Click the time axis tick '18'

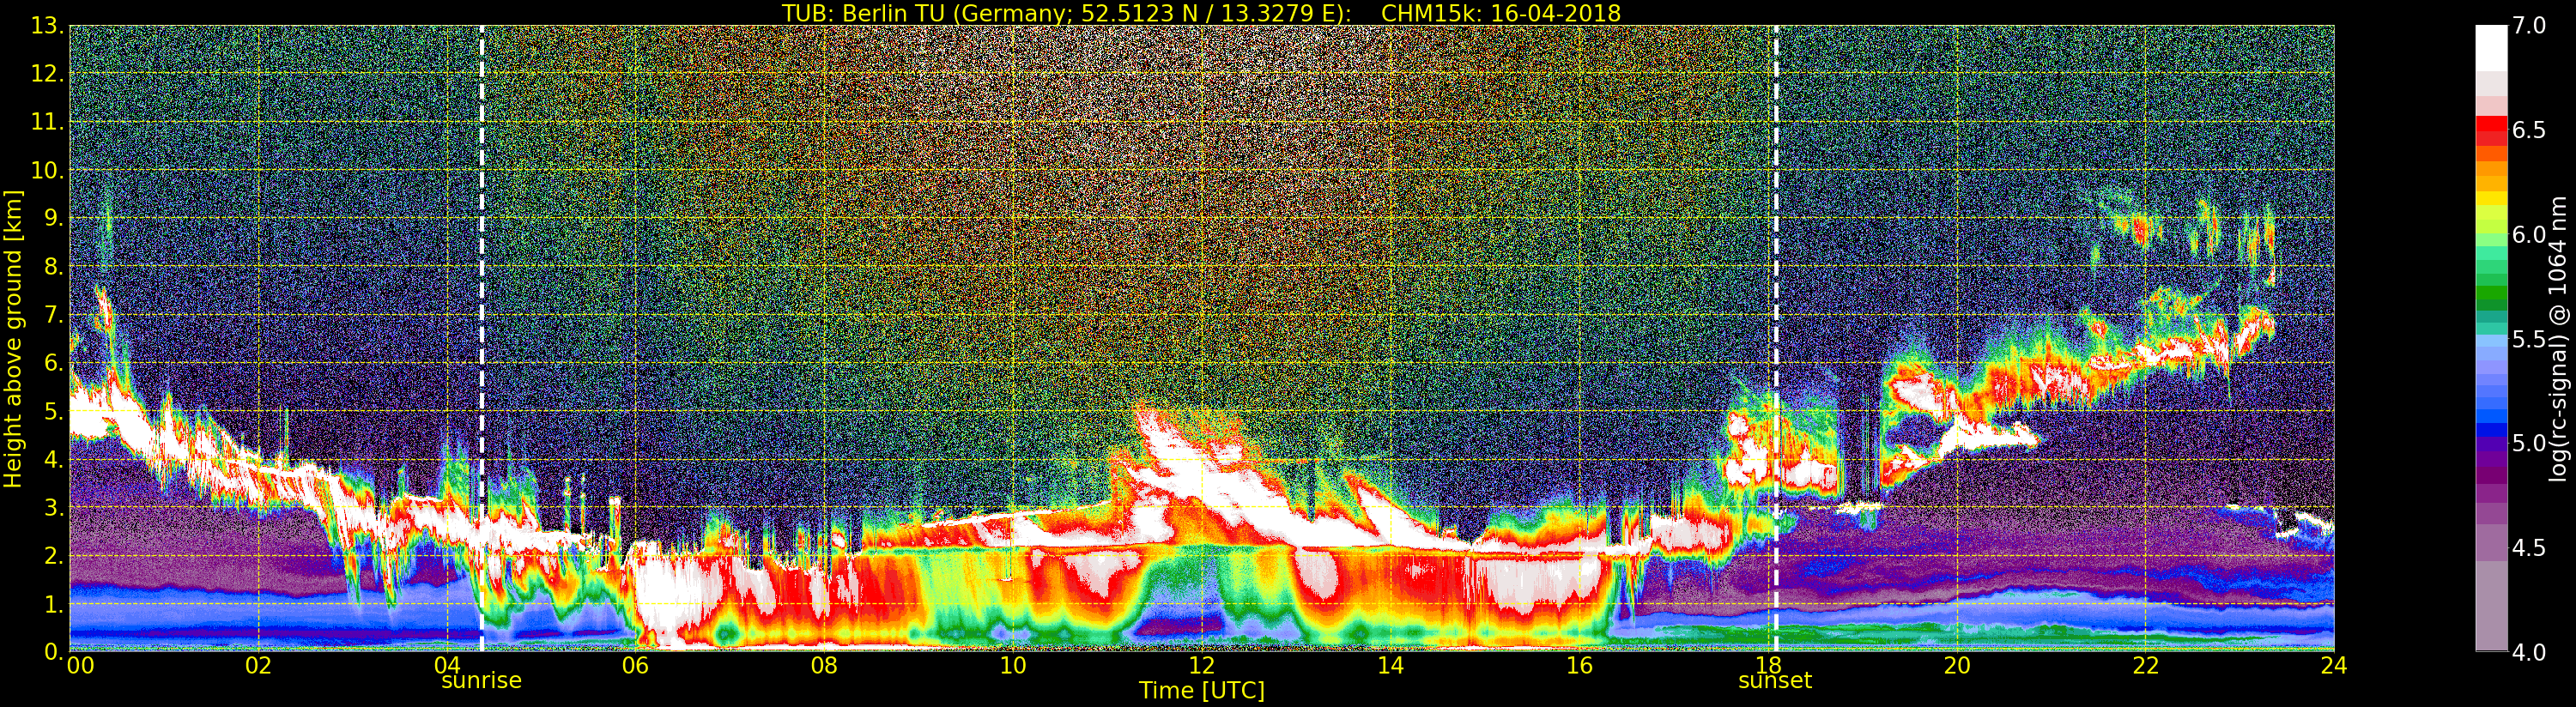(x=1767, y=665)
